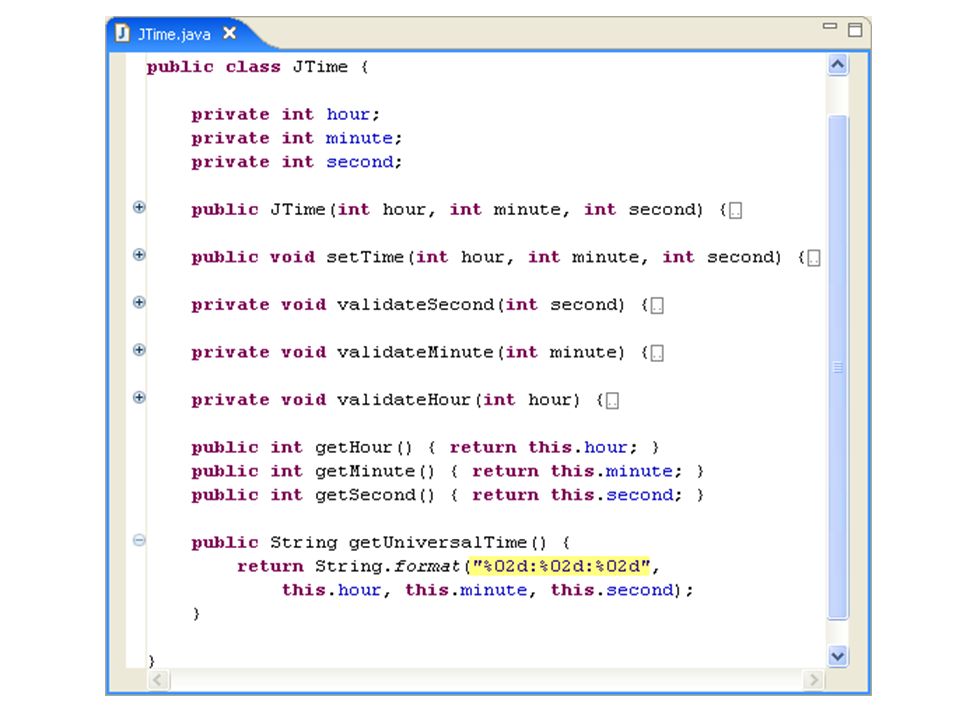
Task: Click the 'getUniversalTime' method name
Action: (x=438, y=542)
